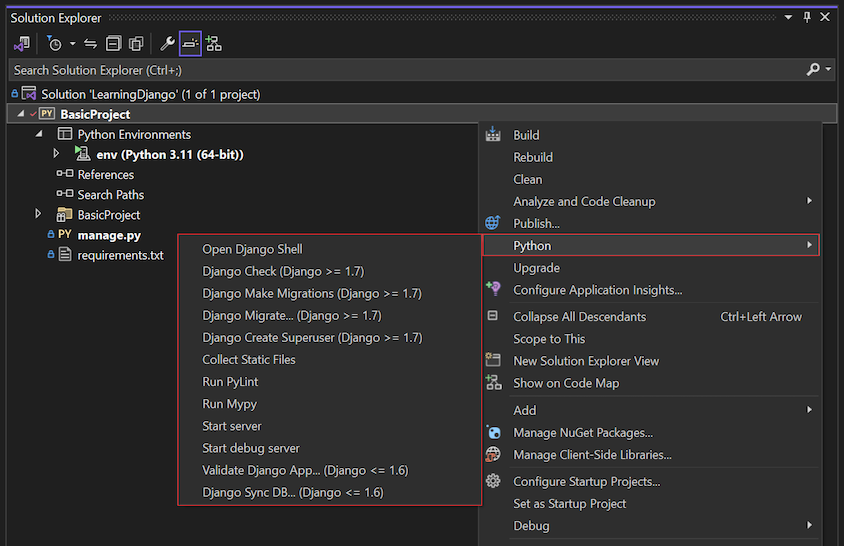844x546 pixels.
Task: Click the search magnifier icon
Action: point(813,70)
